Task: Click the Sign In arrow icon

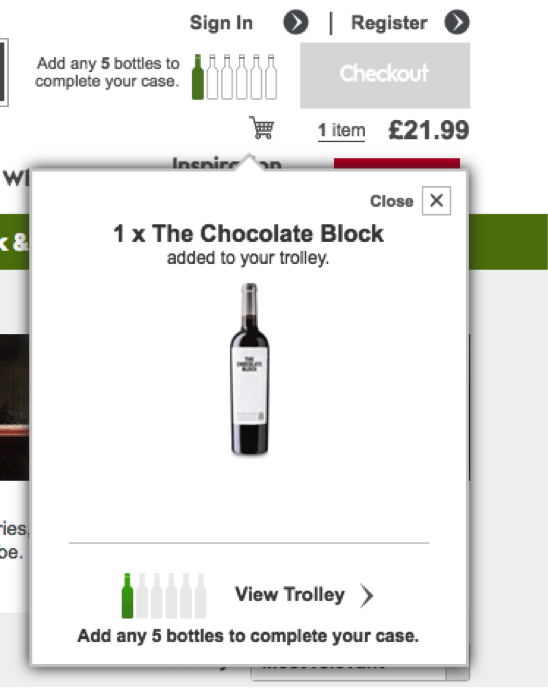Action: pyautogui.click(x=296, y=22)
